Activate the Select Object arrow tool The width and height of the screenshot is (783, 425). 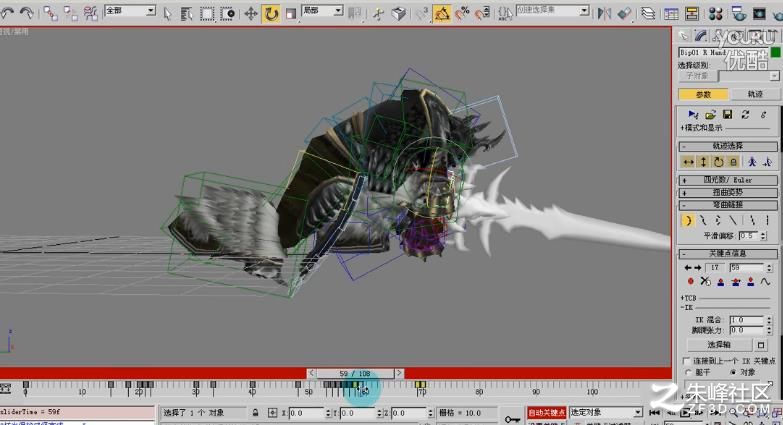(167, 14)
